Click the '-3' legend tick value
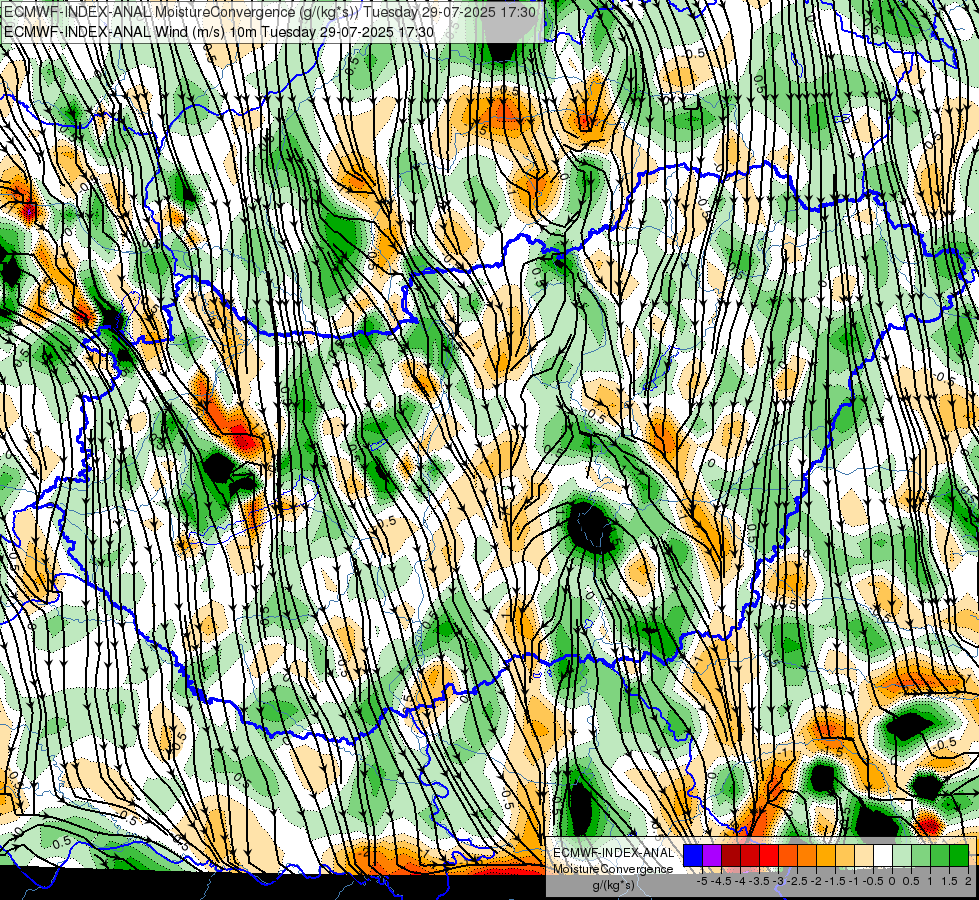The image size is (979, 900). 779,881
